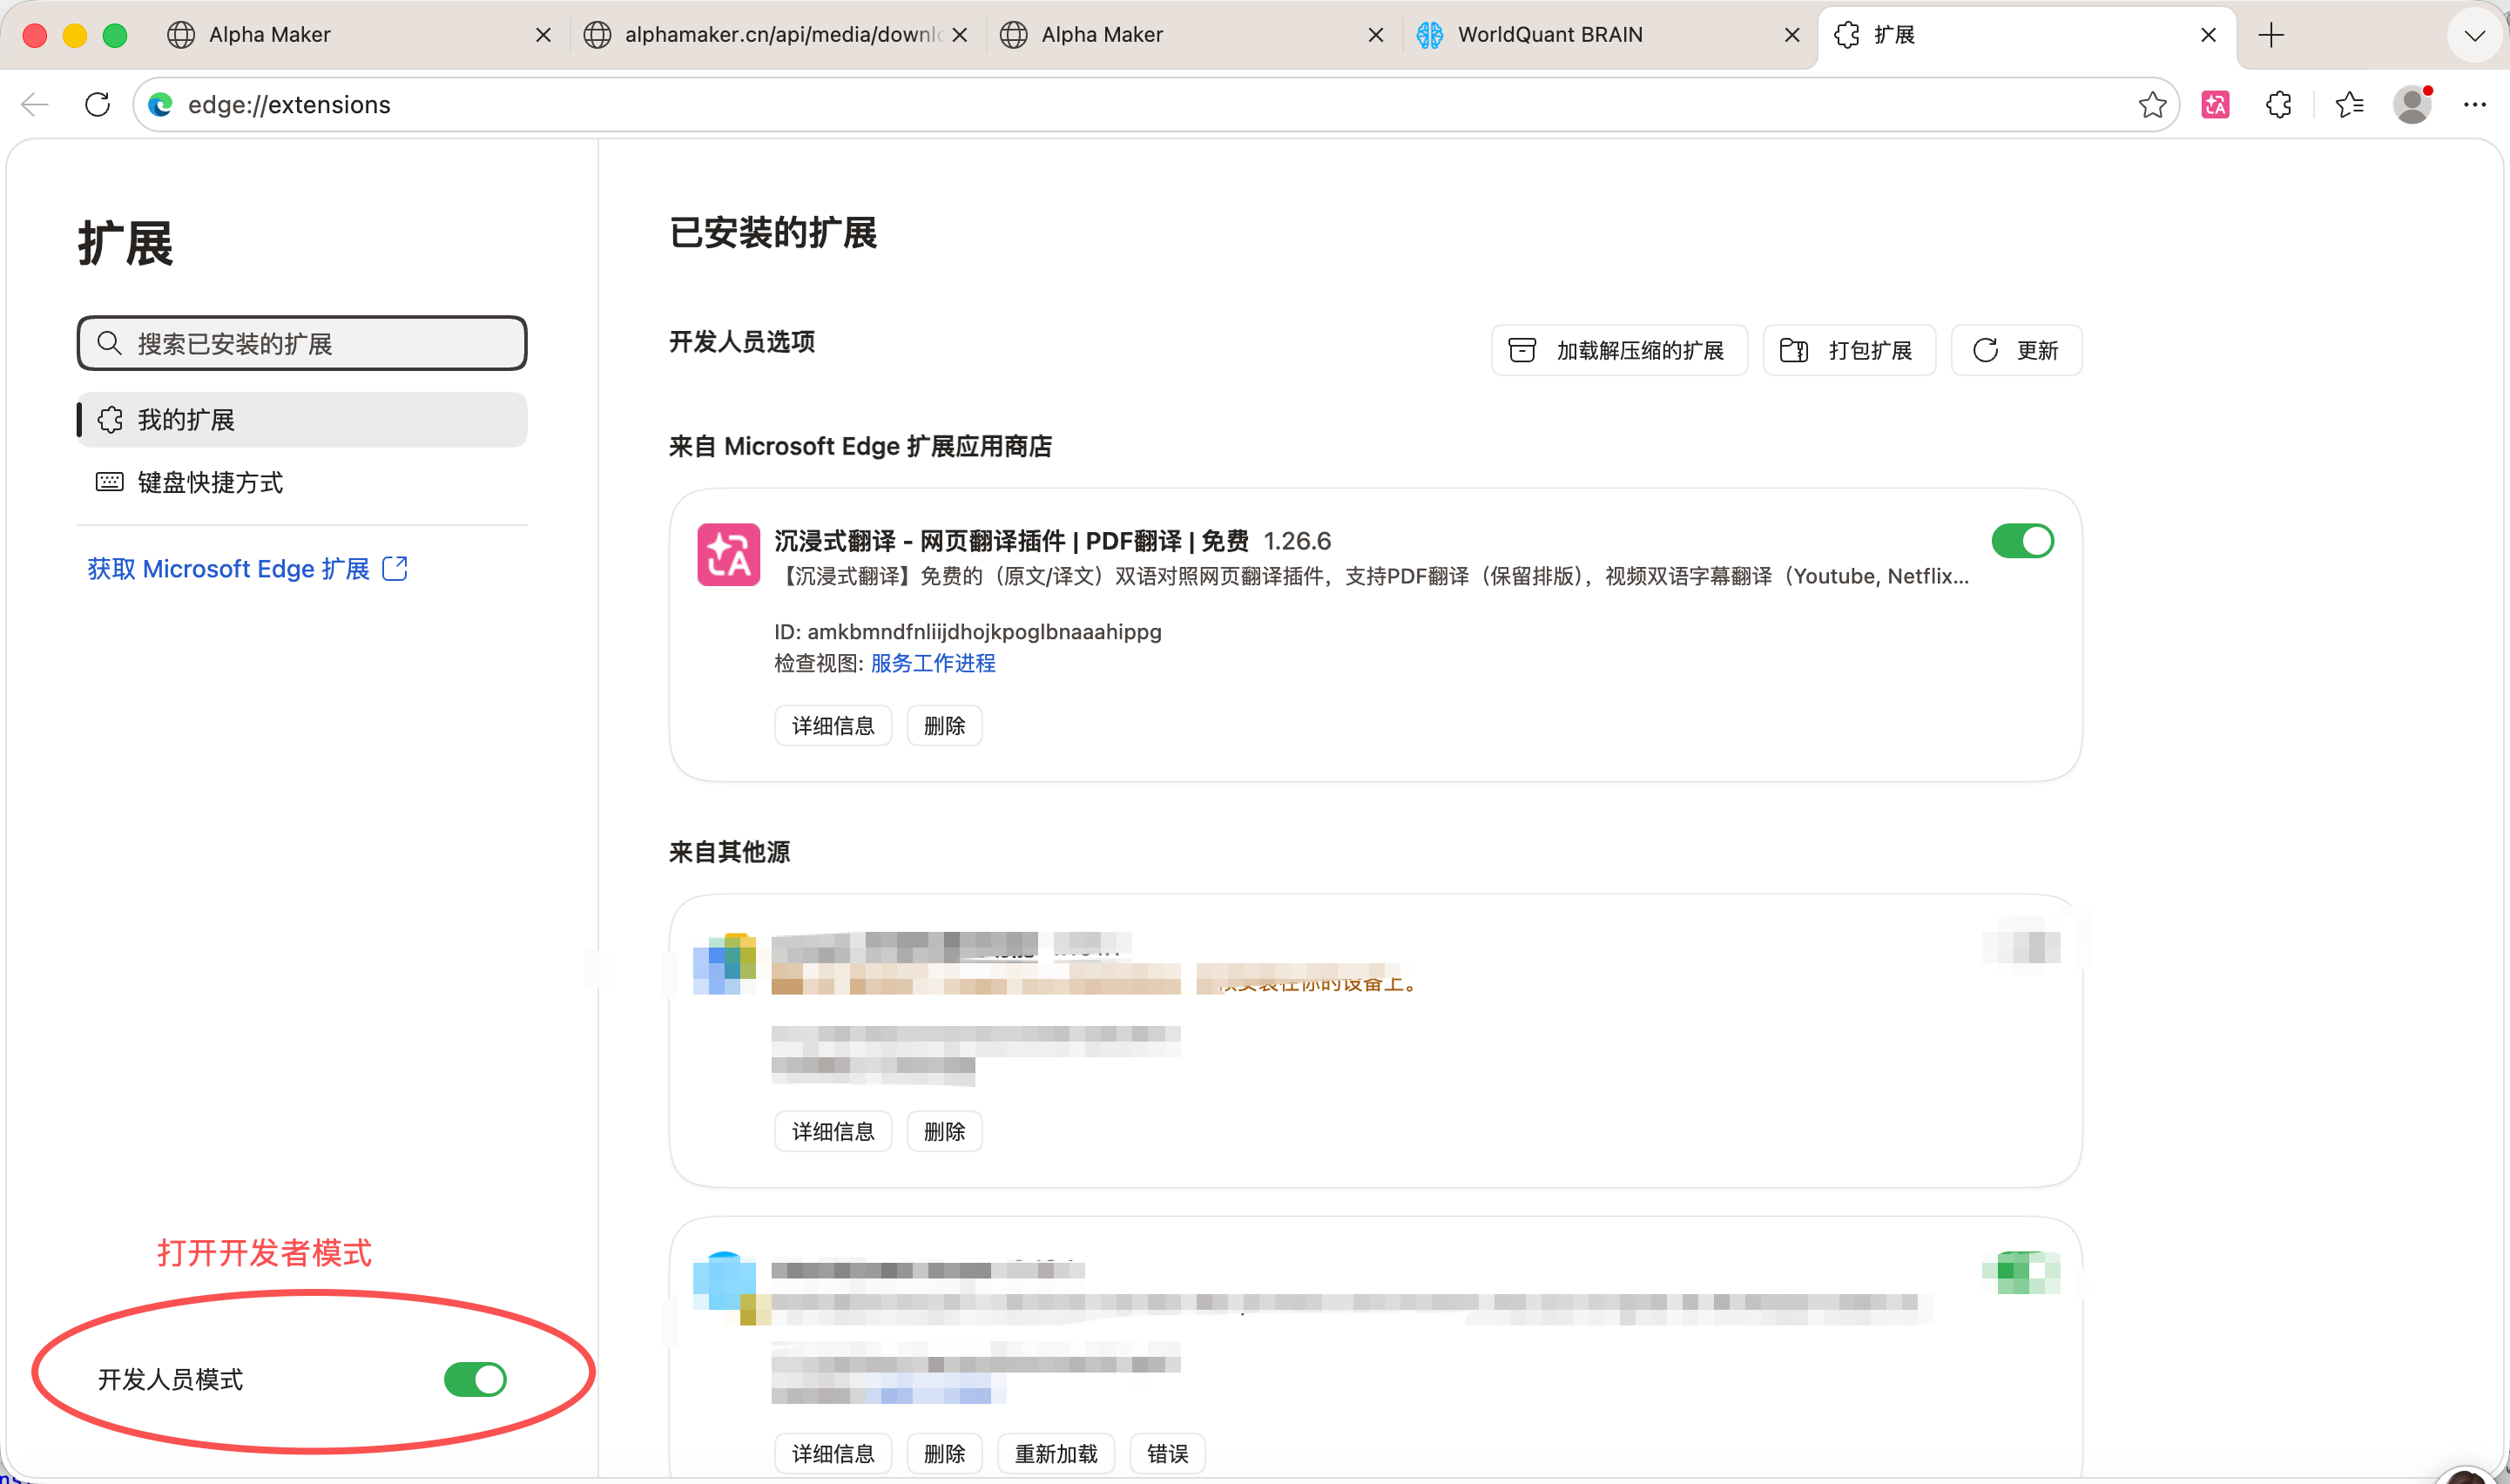Click the profile avatar icon
The width and height of the screenshot is (2510, 1484).
click(2412, 104)
